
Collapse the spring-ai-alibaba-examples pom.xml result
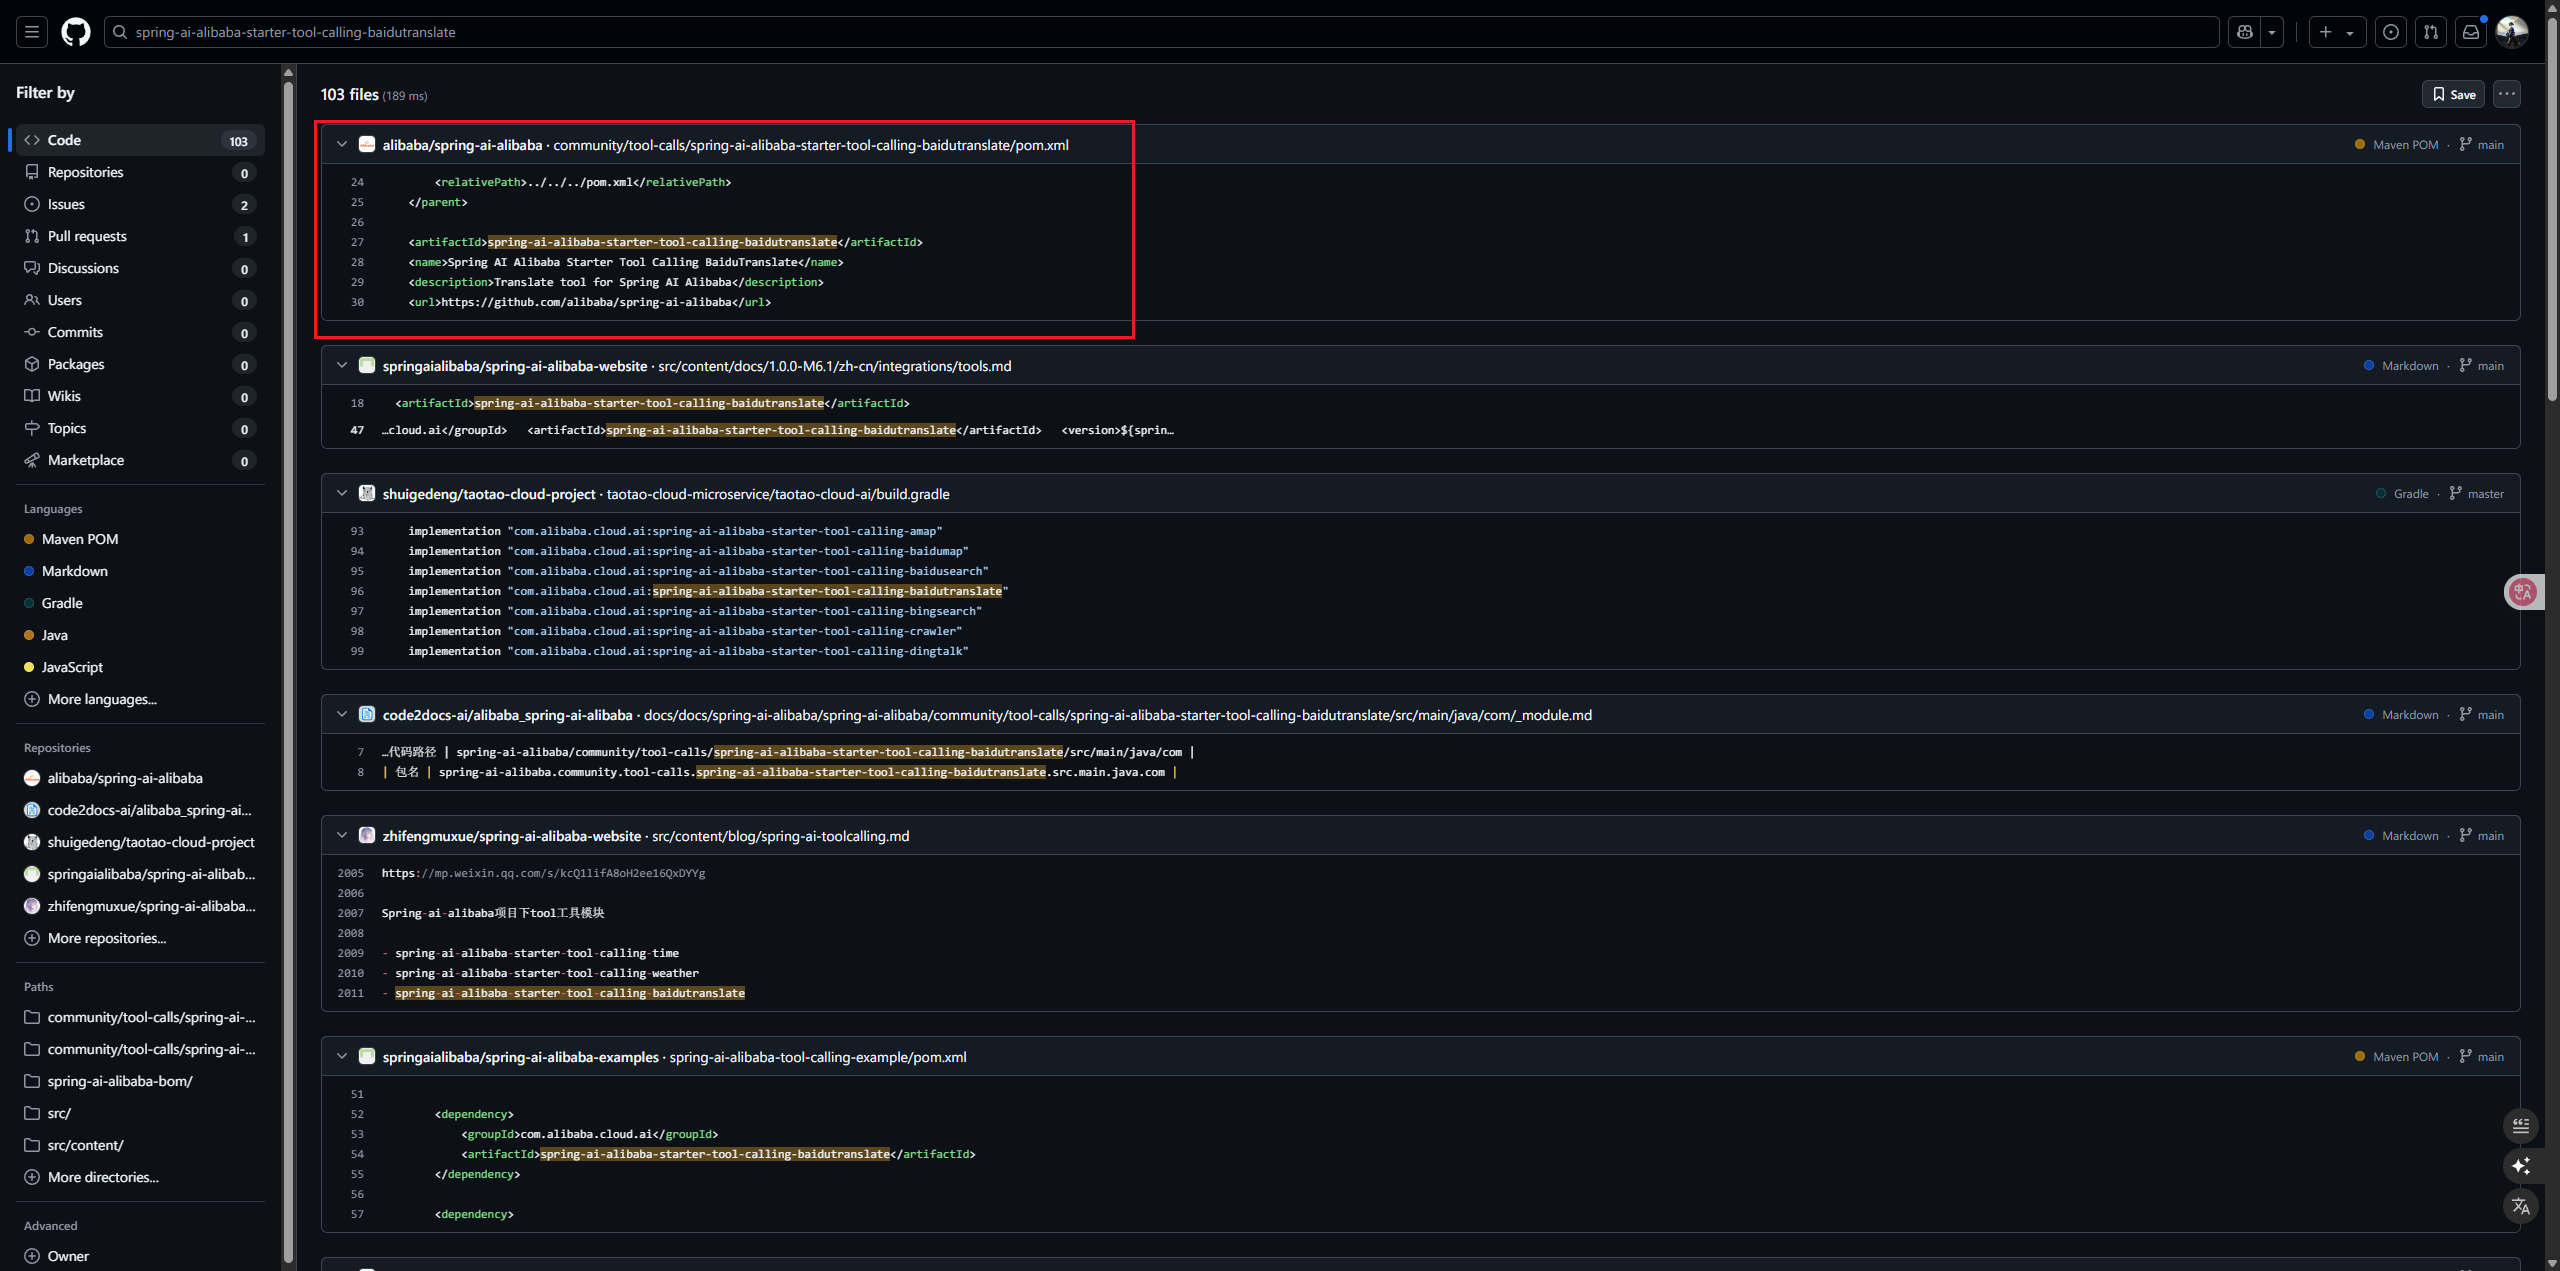[x=342, y=1056]
